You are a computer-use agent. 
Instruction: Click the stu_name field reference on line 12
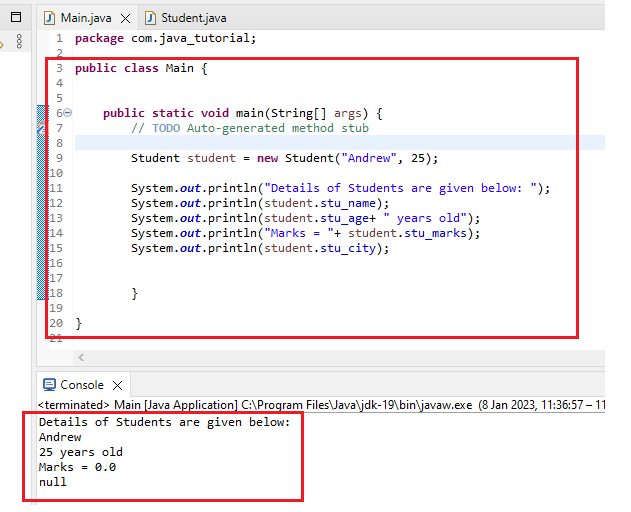pyautogui.click(x=348, y=203)
